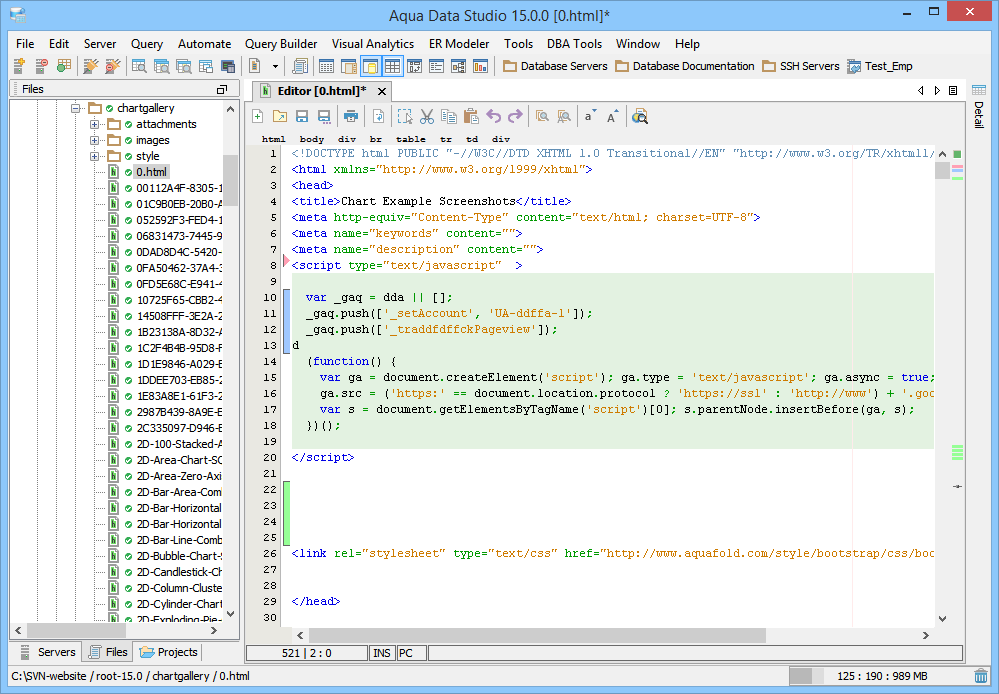Screen dimensions: 999x694
Task: Click the Cut scissors icon
Action: (x=427, y=116)
